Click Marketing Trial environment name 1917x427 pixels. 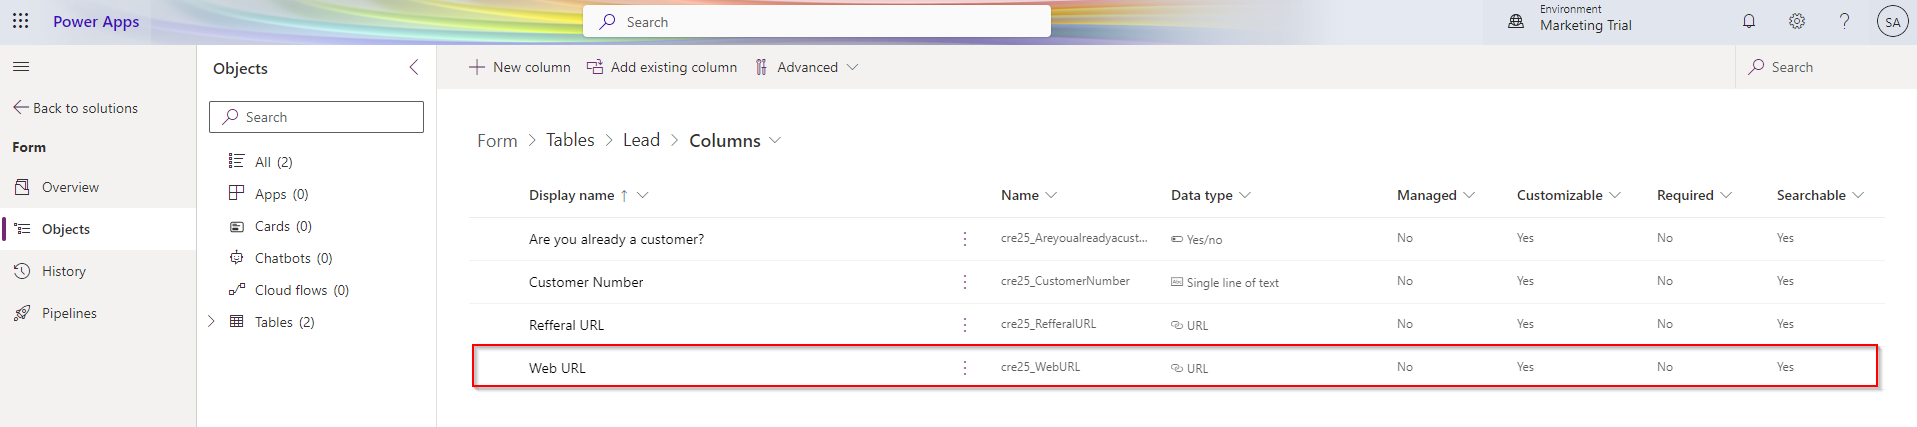coord(1585,26)
